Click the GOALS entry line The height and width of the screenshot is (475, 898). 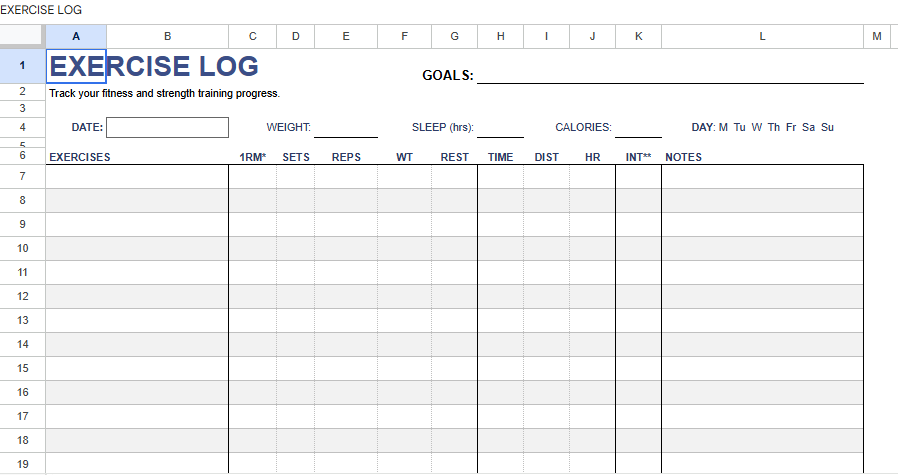pyautogui.click(x=670, y=75)
